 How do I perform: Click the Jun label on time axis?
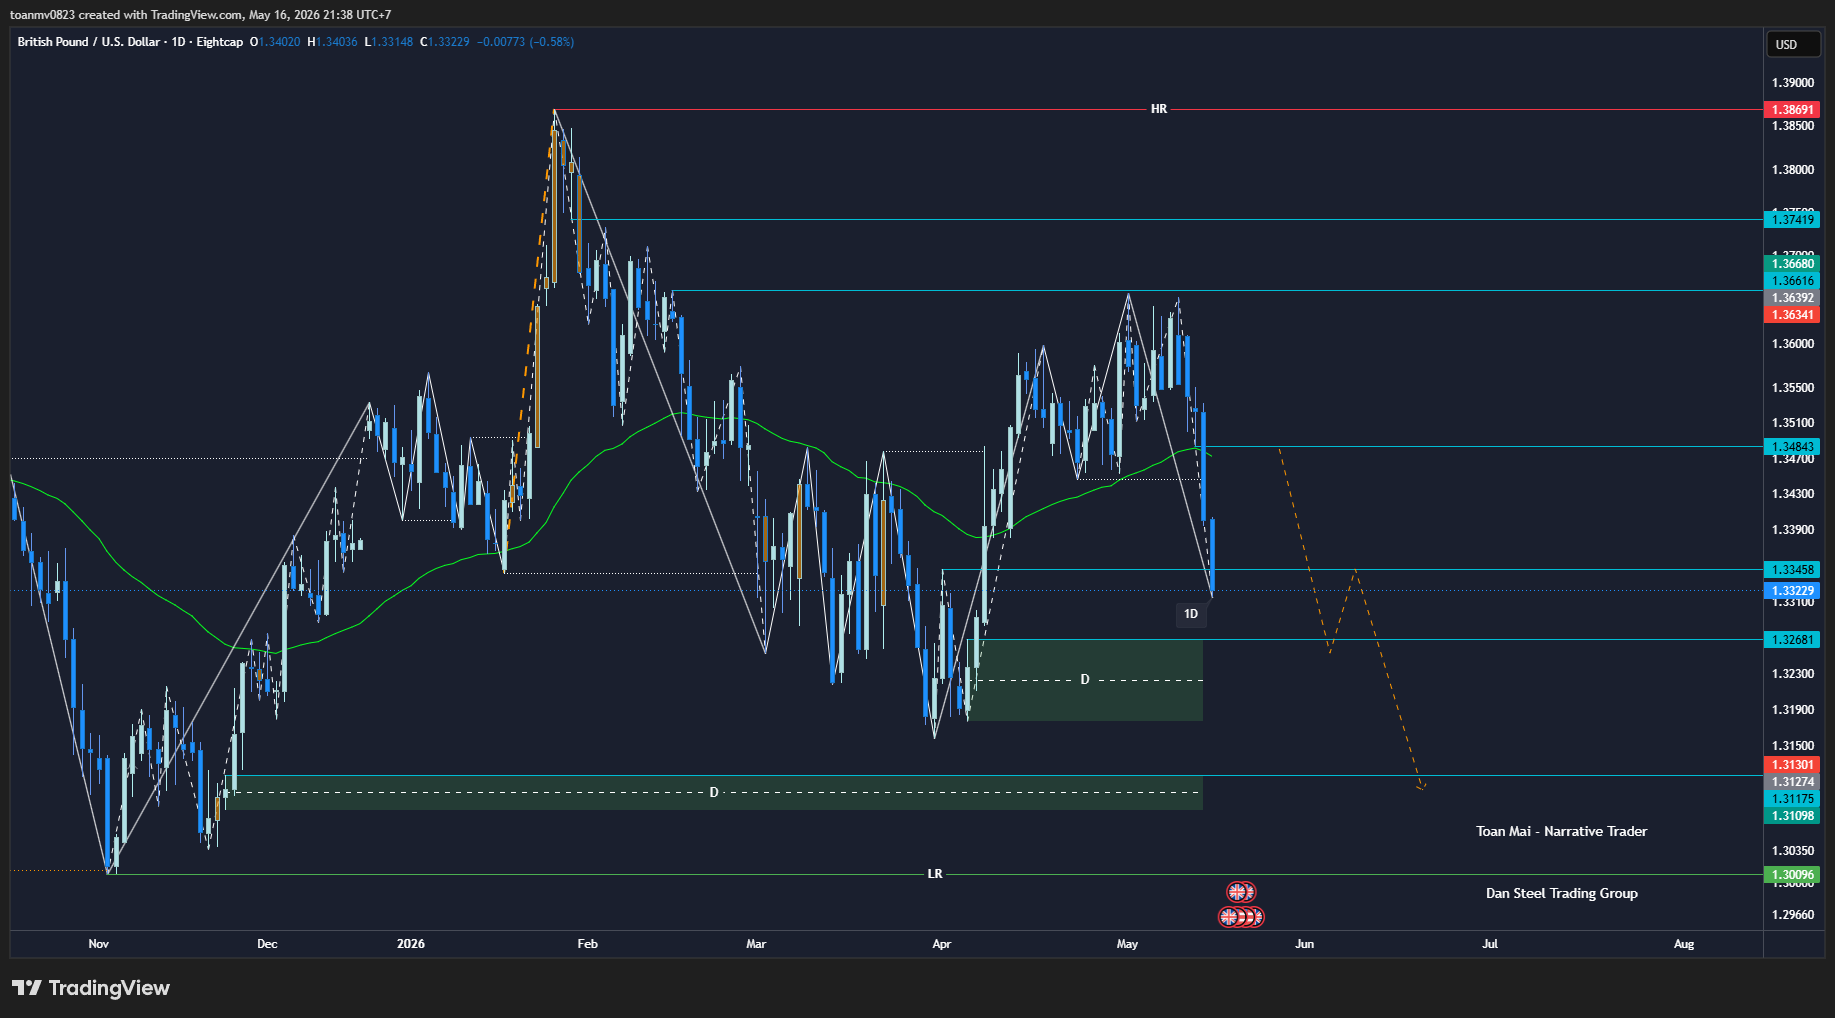tap(1304, 944)
